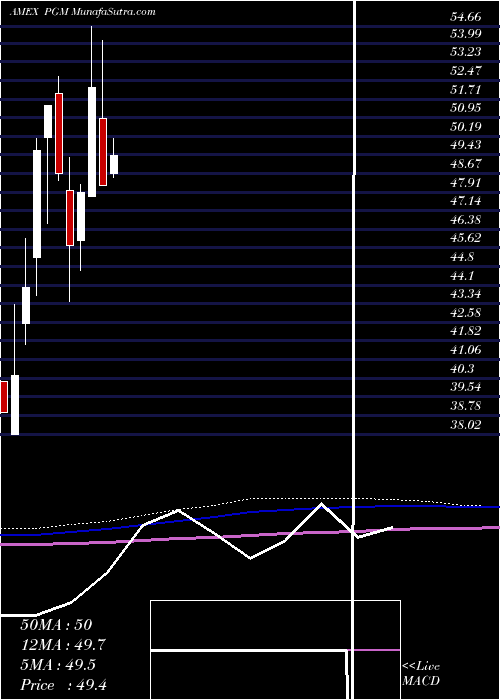This screenshot has width=500, height=700.
Task: Select the 38.02 price label
Action: [x=466, y=424]
